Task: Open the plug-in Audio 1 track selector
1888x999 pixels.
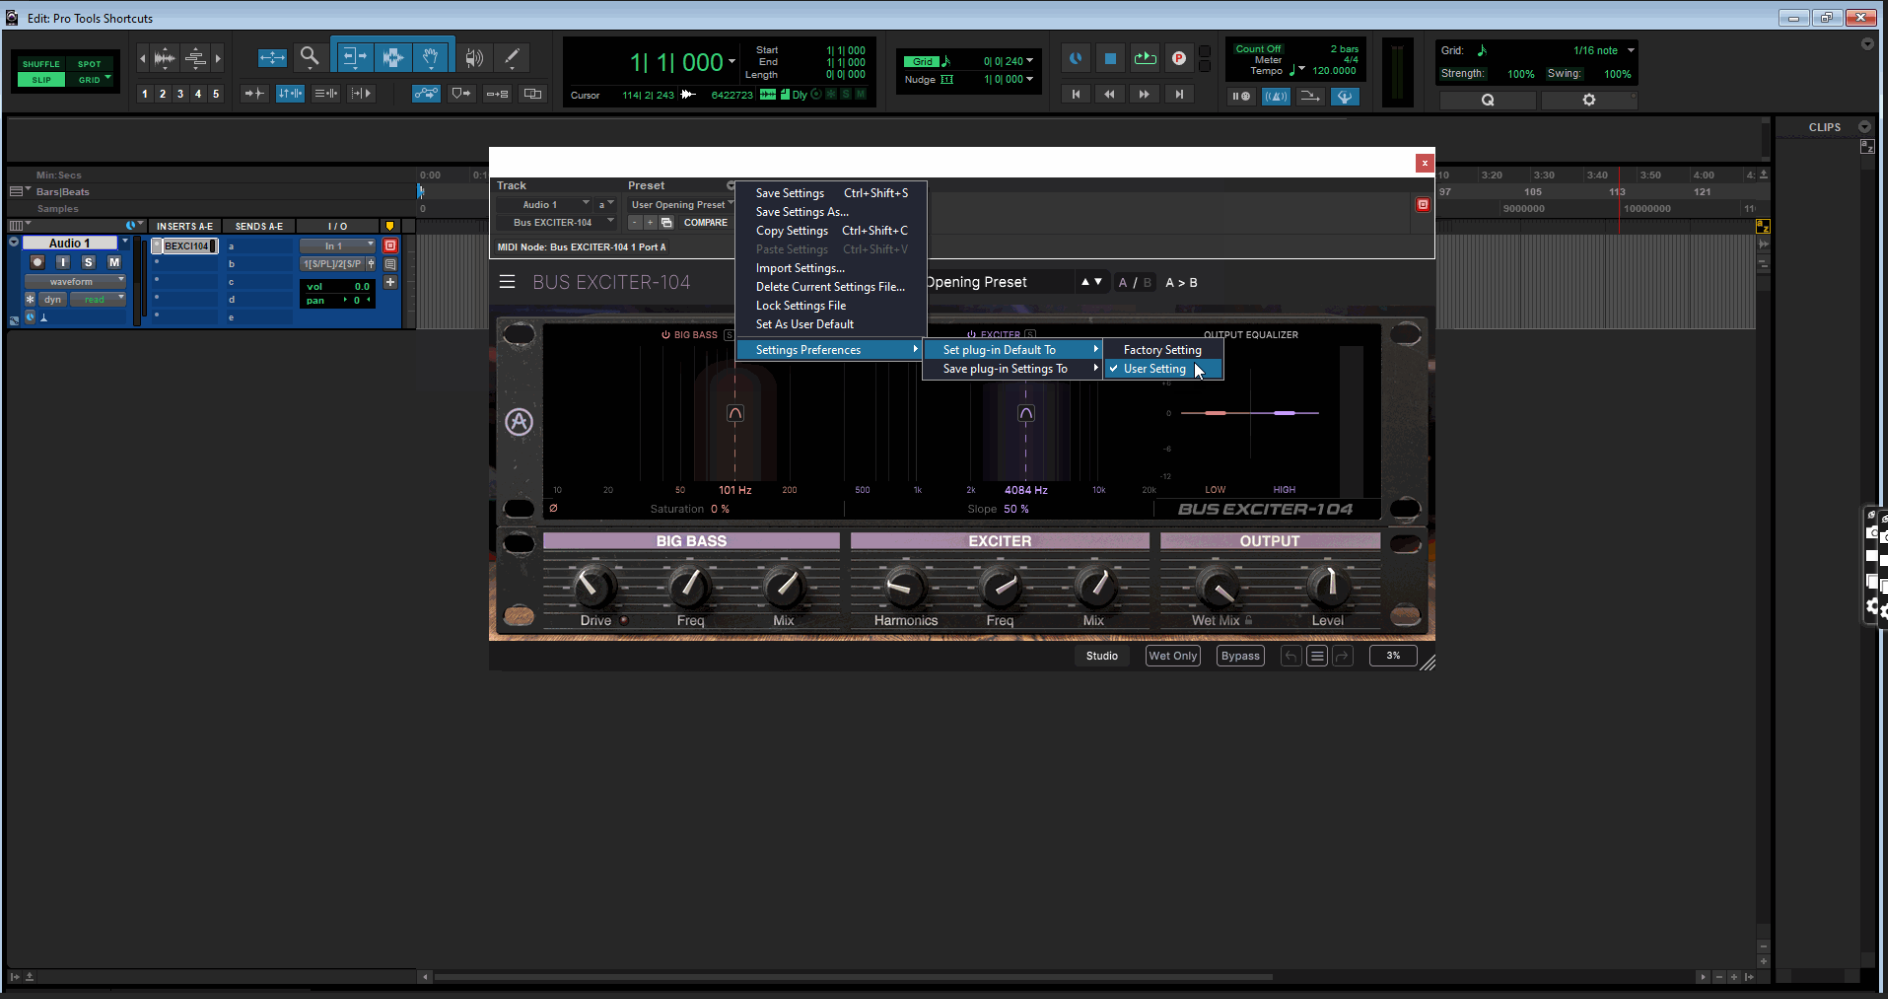Action: [544, 205]
